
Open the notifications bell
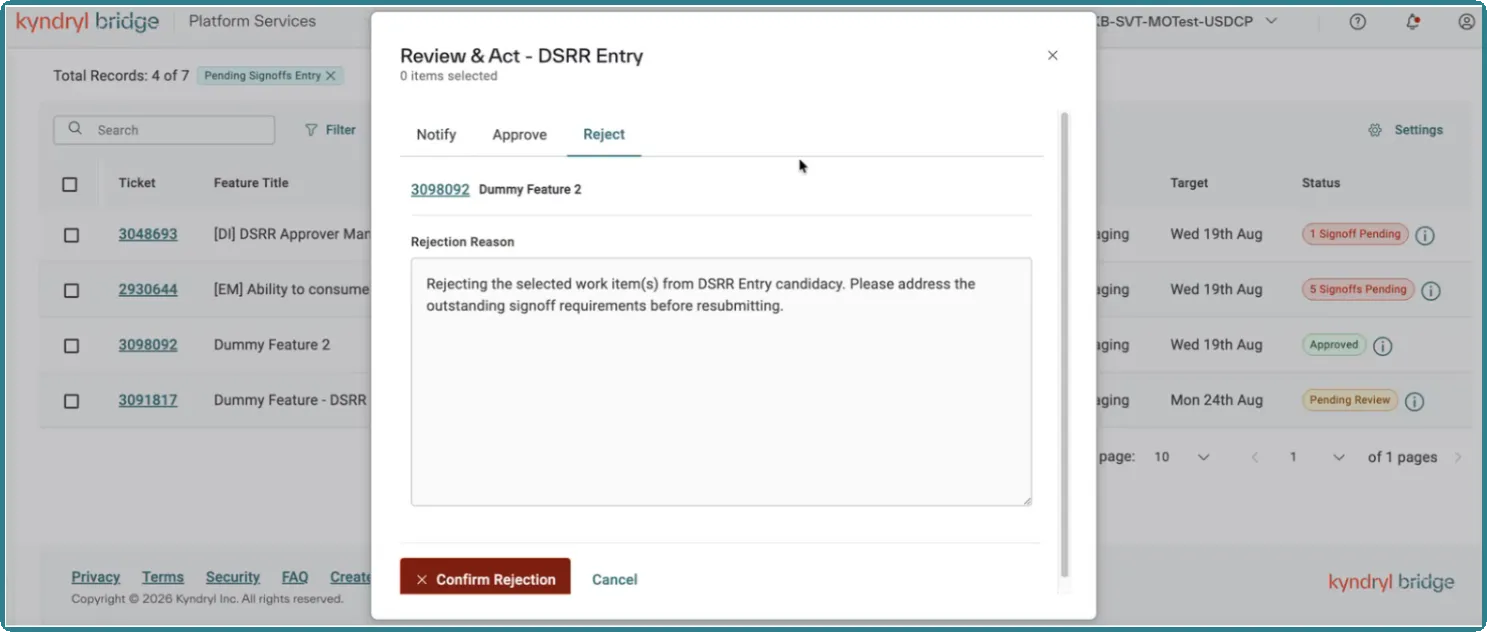click(1413, 21)
